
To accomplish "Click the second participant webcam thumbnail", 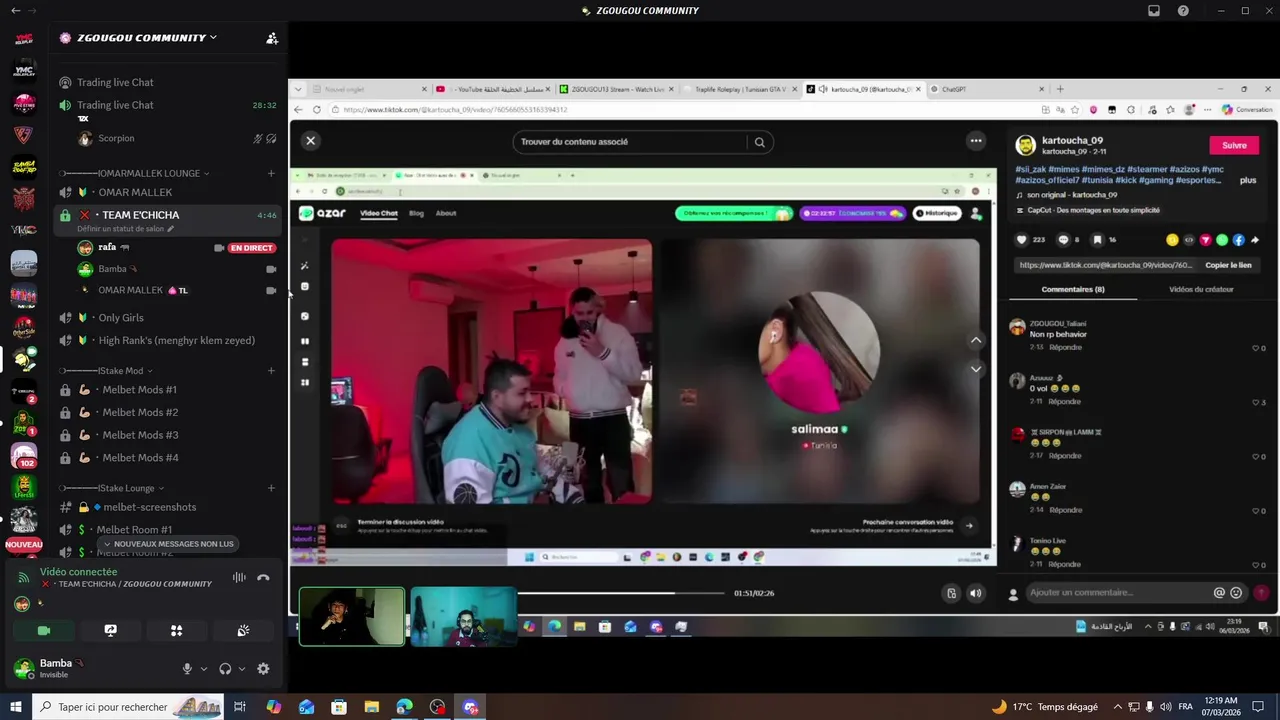I will [464, 617].
